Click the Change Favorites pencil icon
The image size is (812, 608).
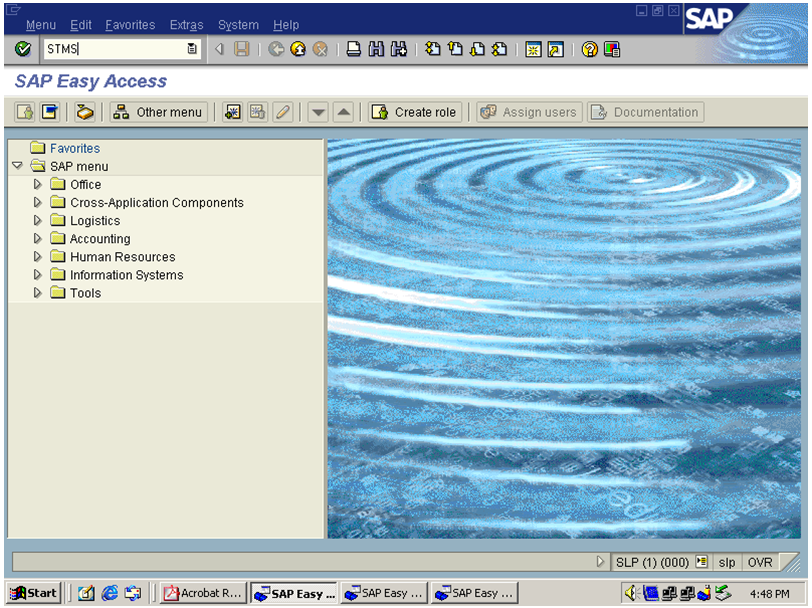point(283,112)
